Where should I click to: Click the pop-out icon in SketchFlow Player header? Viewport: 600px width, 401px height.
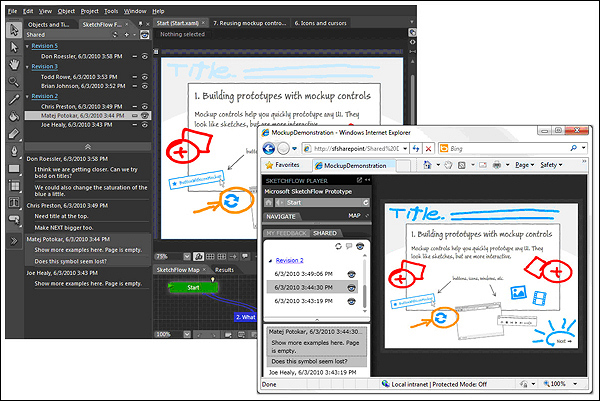359,180
